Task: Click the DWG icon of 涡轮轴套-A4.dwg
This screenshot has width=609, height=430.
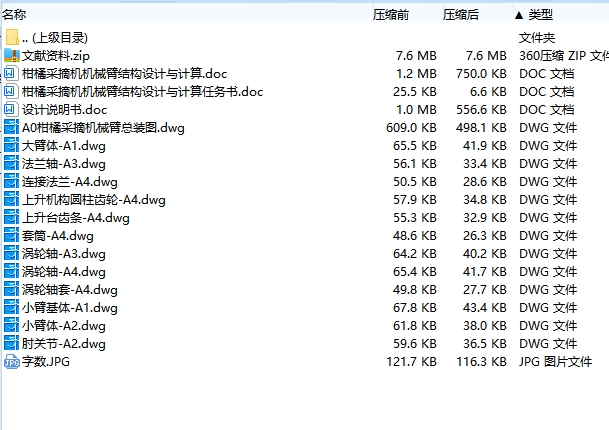Action: [x=11, y=289]
